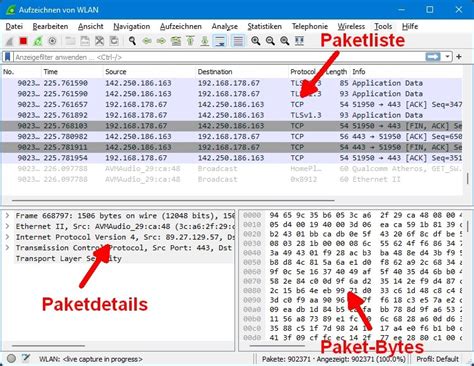The width and height of the screenshot is (474, 366).
Task: Select packet with time 225.761892
Action: (232, 115)
